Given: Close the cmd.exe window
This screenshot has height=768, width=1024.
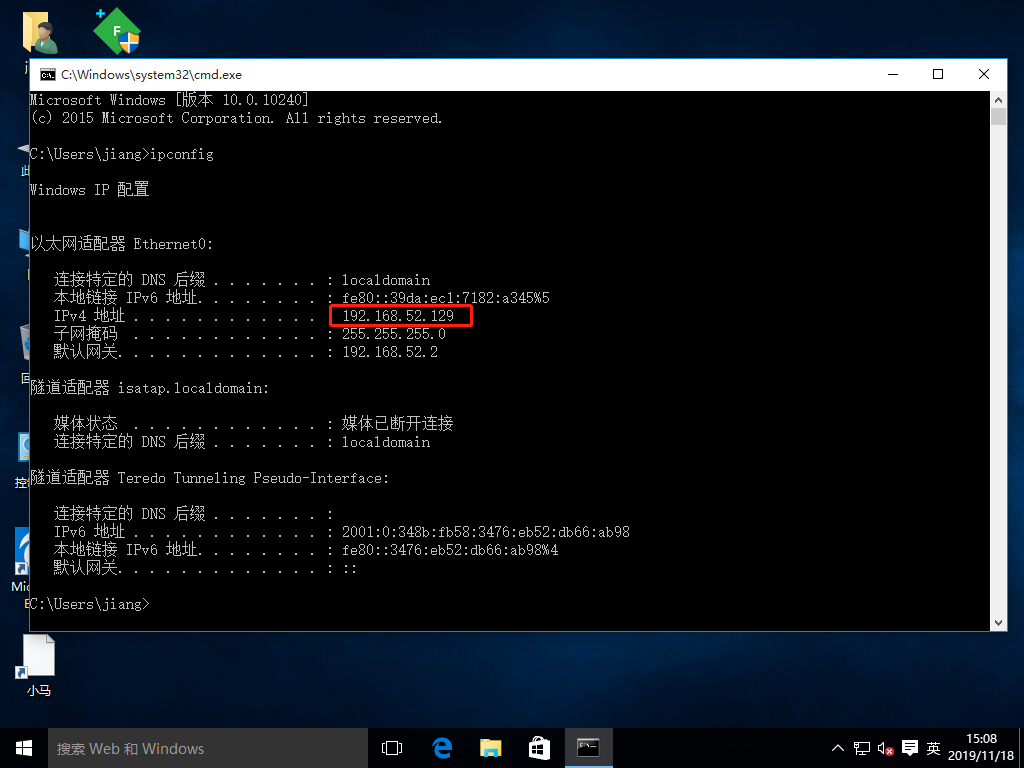Looking at the screenshot, I should pyautogui.click(x=984, y=74).
